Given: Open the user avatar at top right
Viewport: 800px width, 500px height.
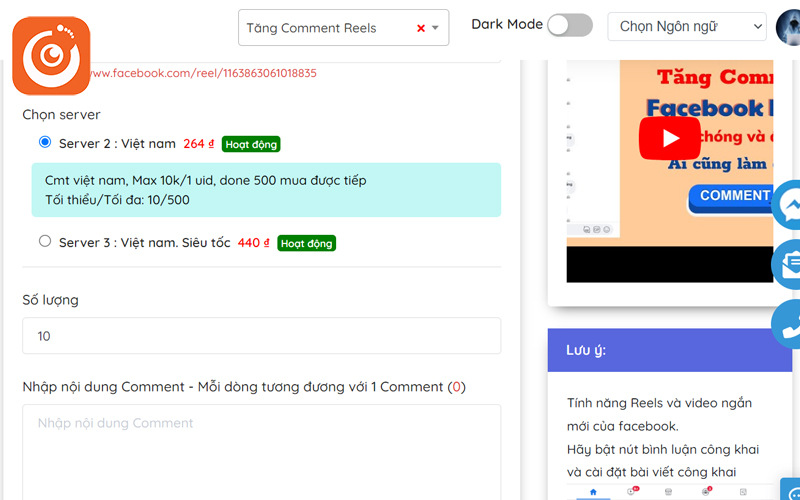Looking at the screenshot, I should [788, 28].
